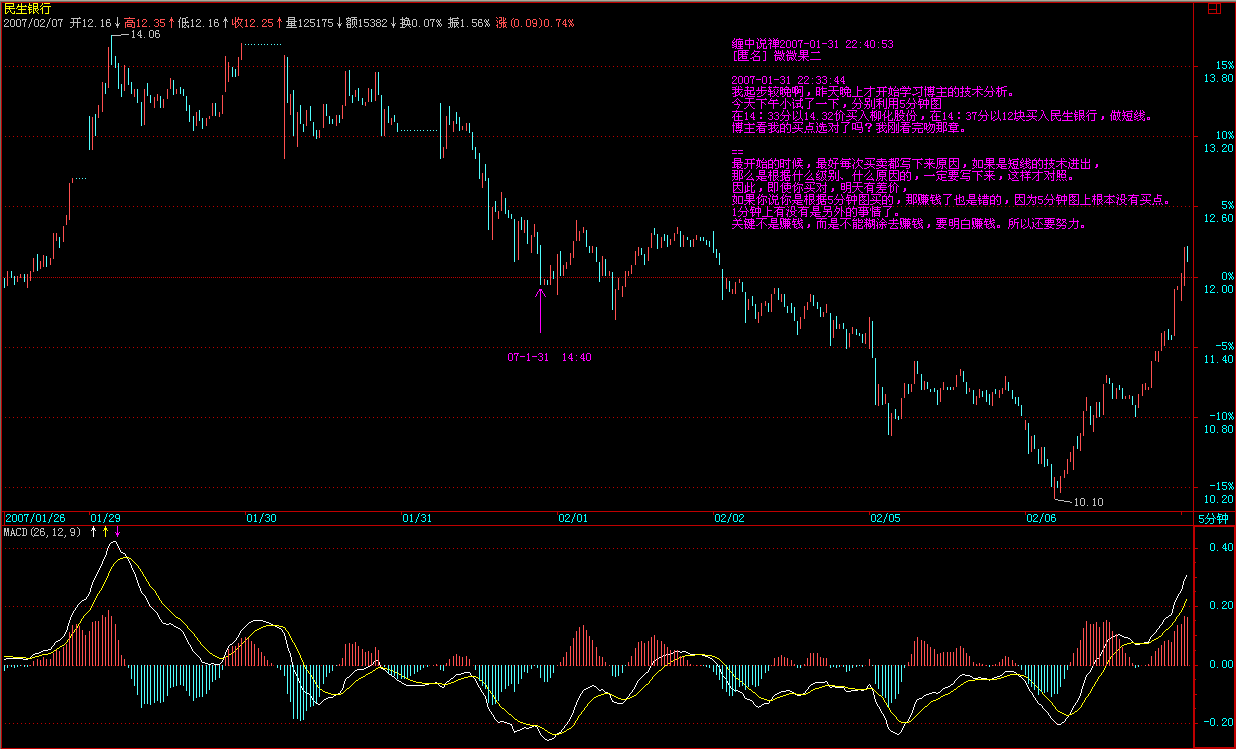This screenshot has width=1236, height=749.
Task: Click the 5分钟 period label
Action: tap(1213, 518)
